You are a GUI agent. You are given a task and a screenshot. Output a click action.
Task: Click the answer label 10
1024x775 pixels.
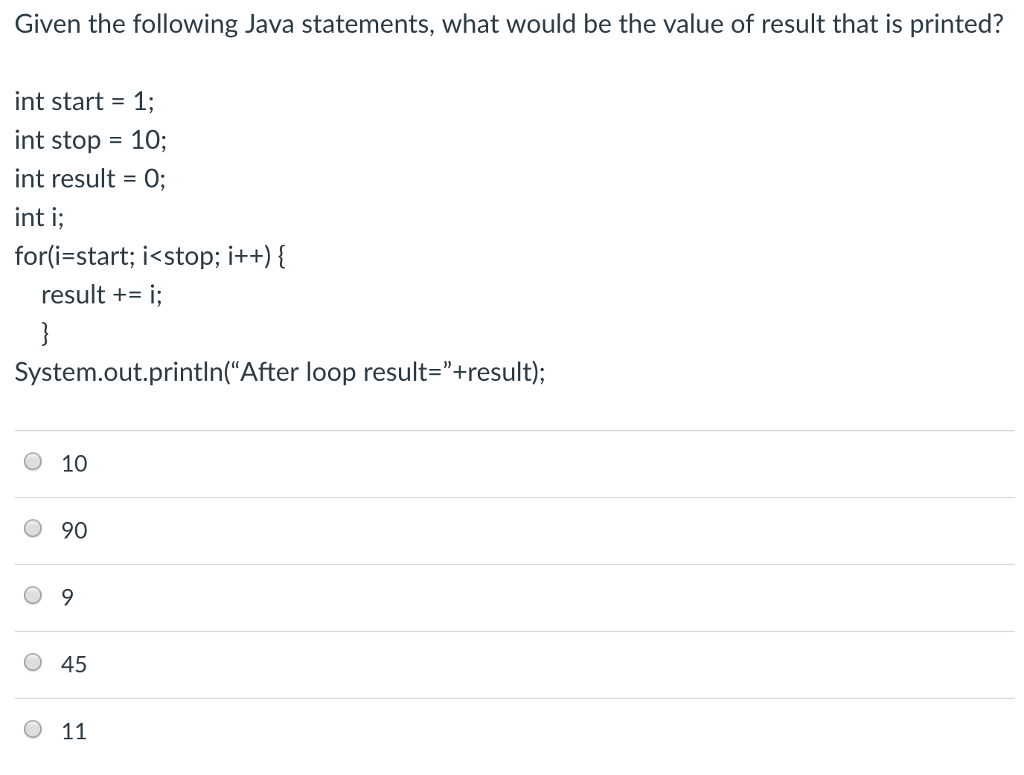point(73,463)
